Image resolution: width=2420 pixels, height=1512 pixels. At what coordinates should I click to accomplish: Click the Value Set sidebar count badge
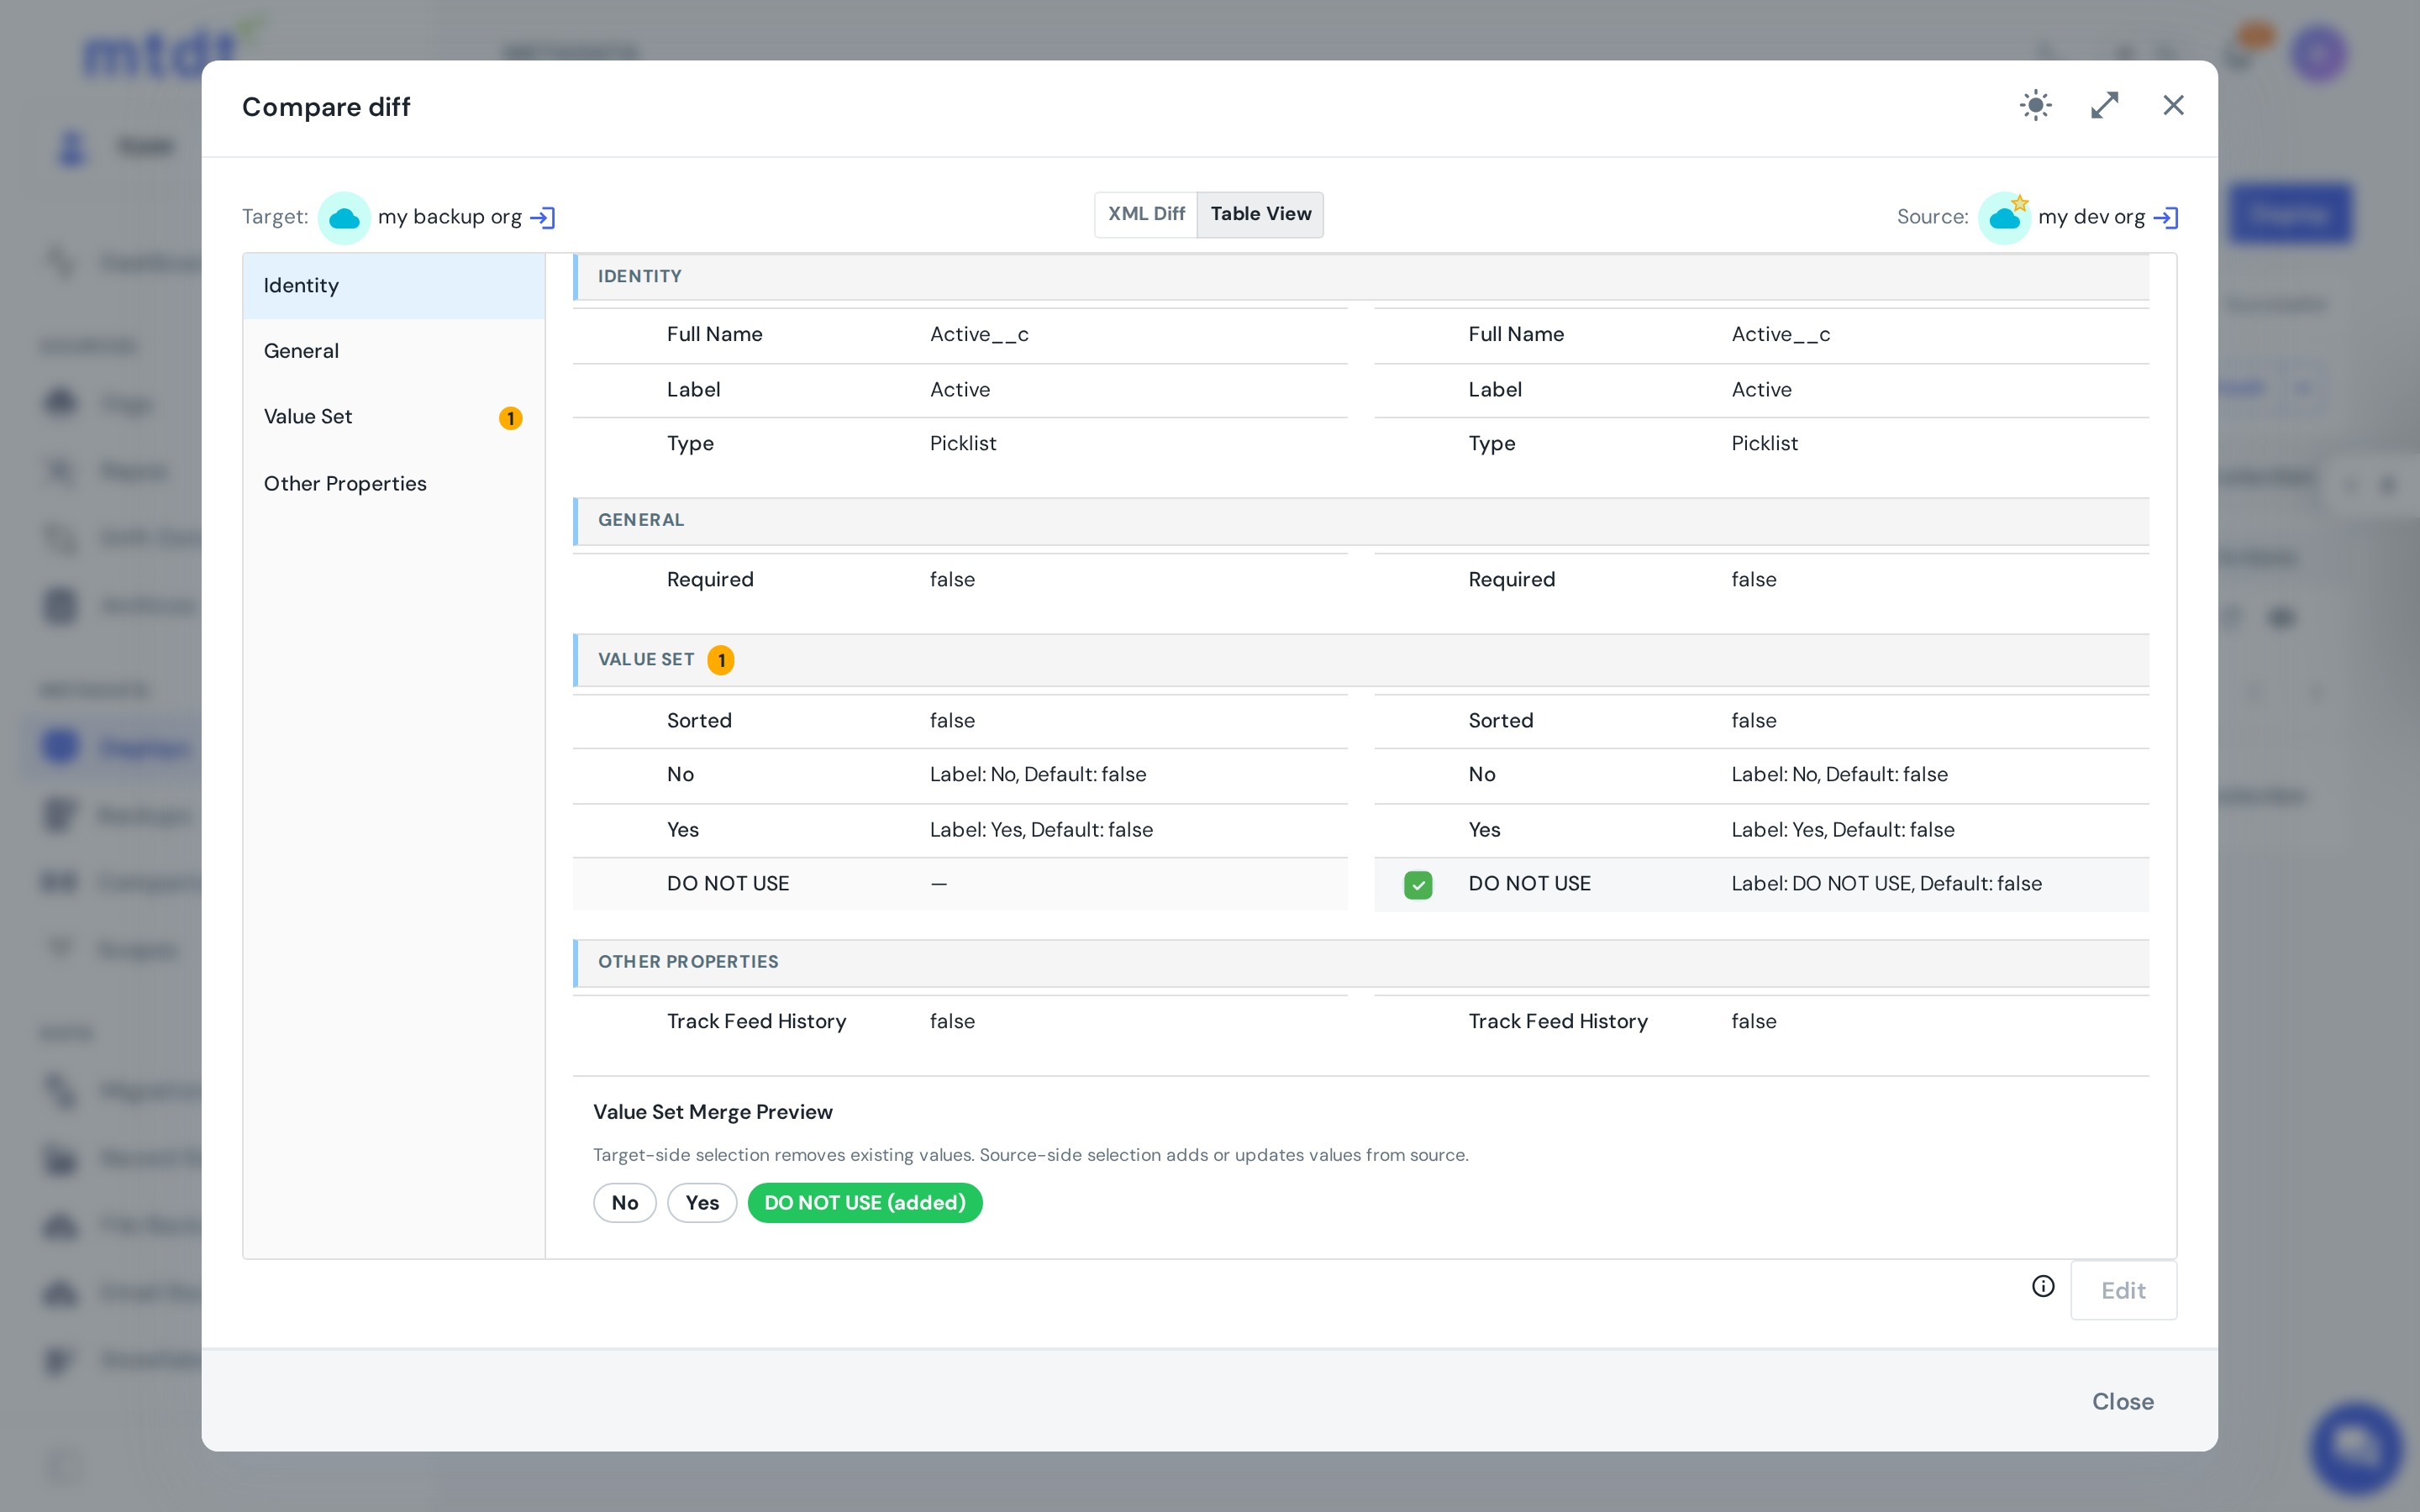510,418
